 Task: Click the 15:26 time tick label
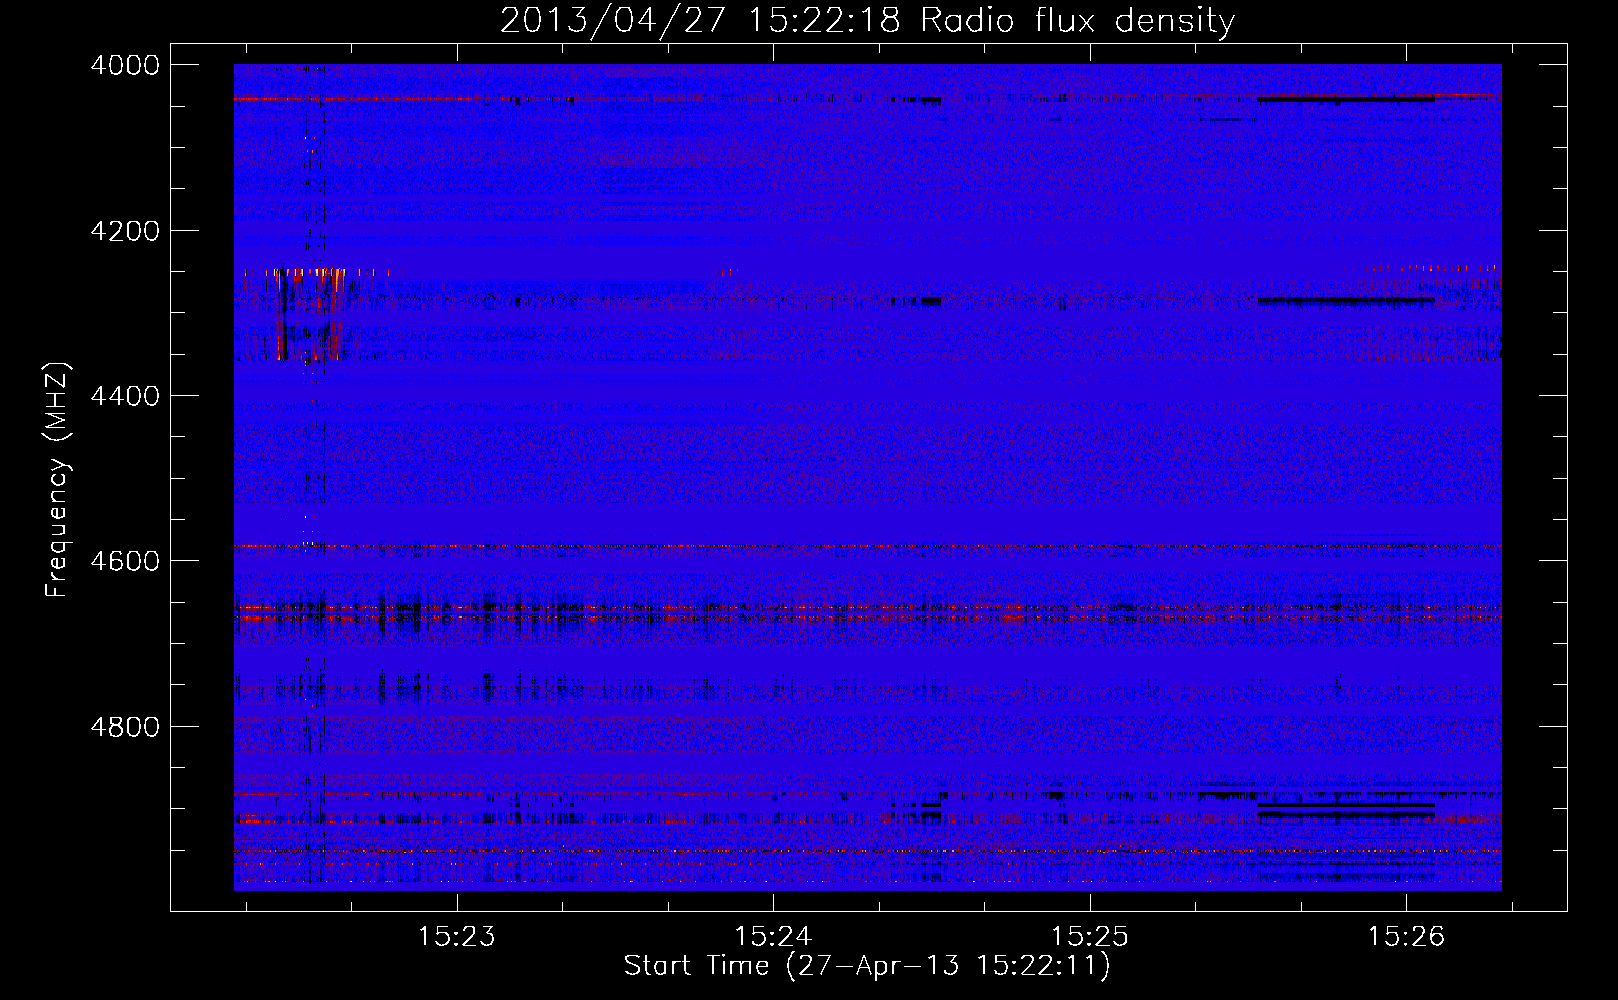[1406, 937]
